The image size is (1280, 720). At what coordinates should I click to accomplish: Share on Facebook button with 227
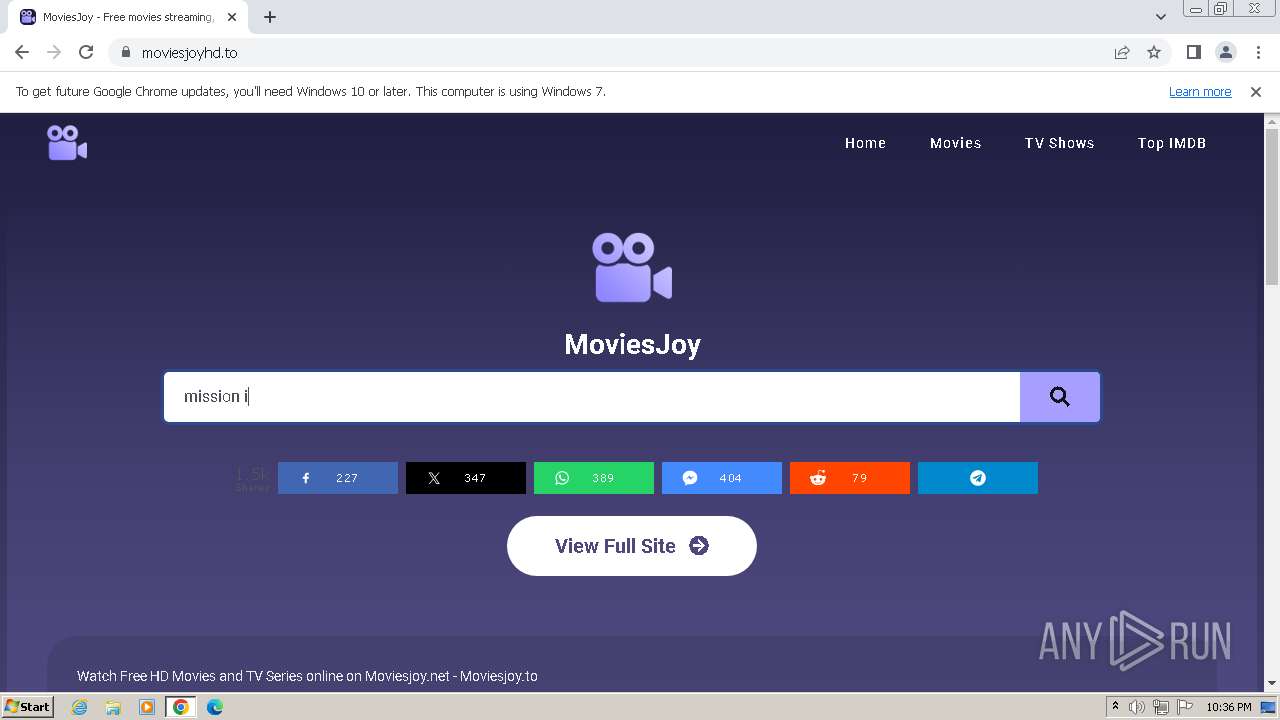click(338, 478)
